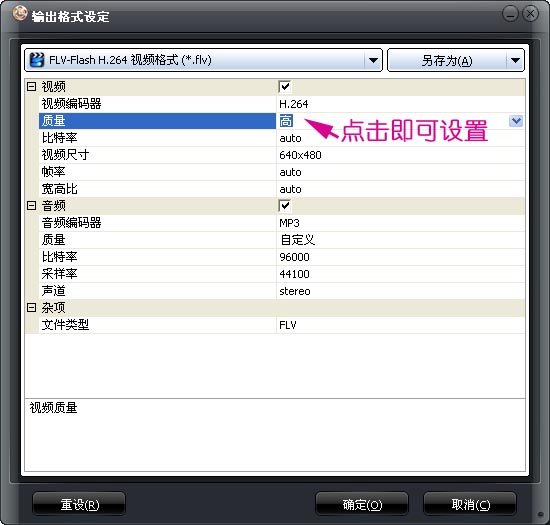The image size is (550, 525).
Task: Collapse the 视频 section
Action: (x=32, y=87)
